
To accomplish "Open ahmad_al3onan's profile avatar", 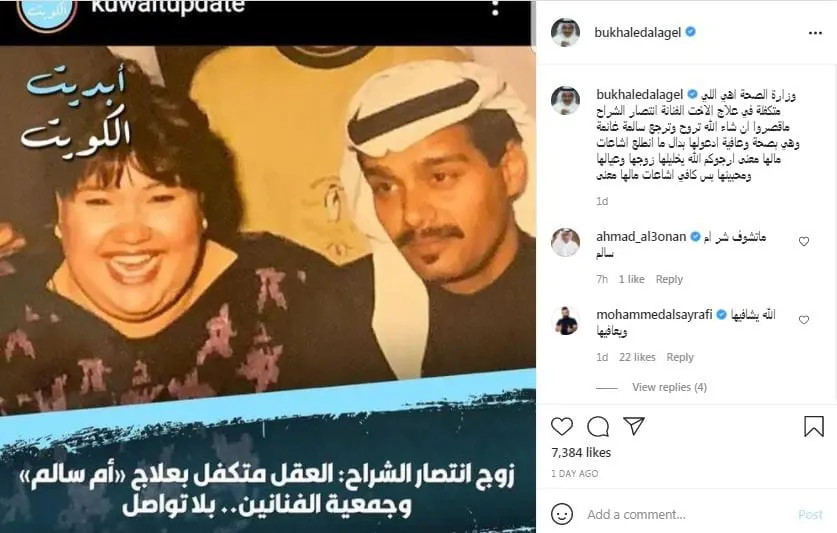I will (x=565, y=242).
